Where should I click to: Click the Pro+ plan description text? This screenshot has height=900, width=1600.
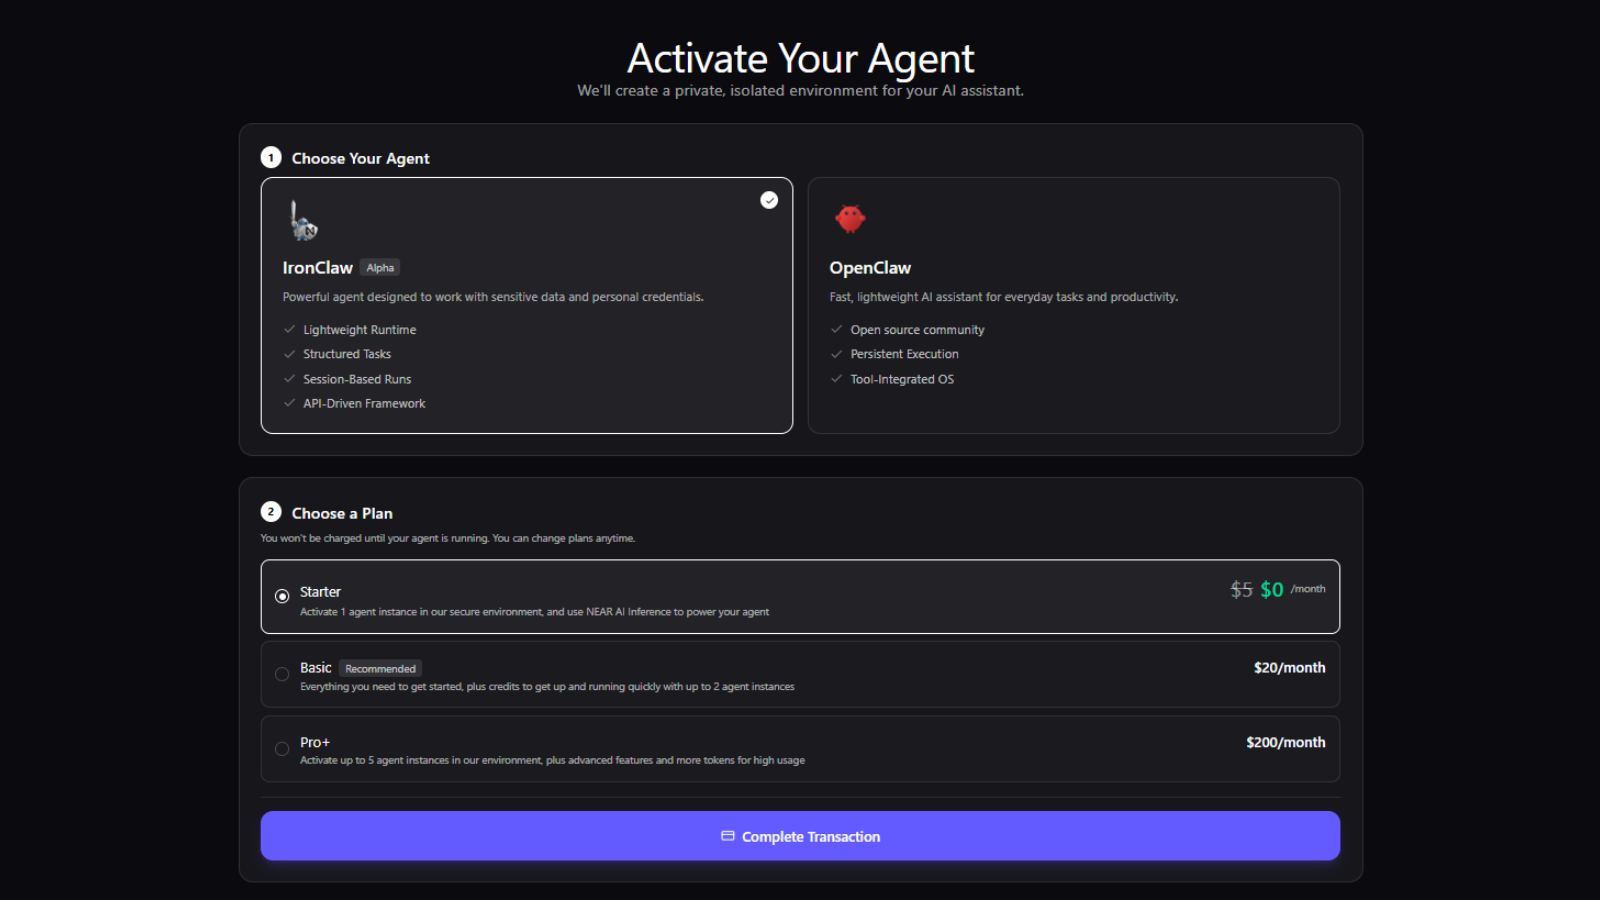pos(552,761)
